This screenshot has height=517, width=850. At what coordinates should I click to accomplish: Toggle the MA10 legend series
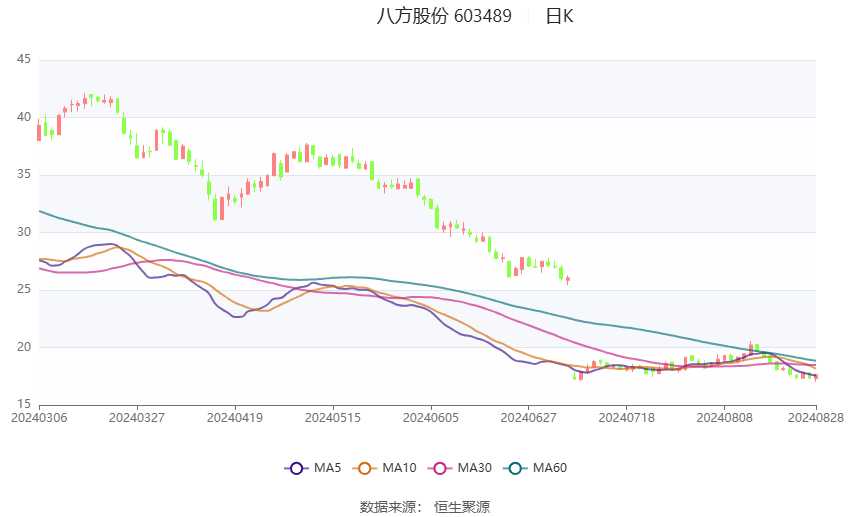coord(384,468)
